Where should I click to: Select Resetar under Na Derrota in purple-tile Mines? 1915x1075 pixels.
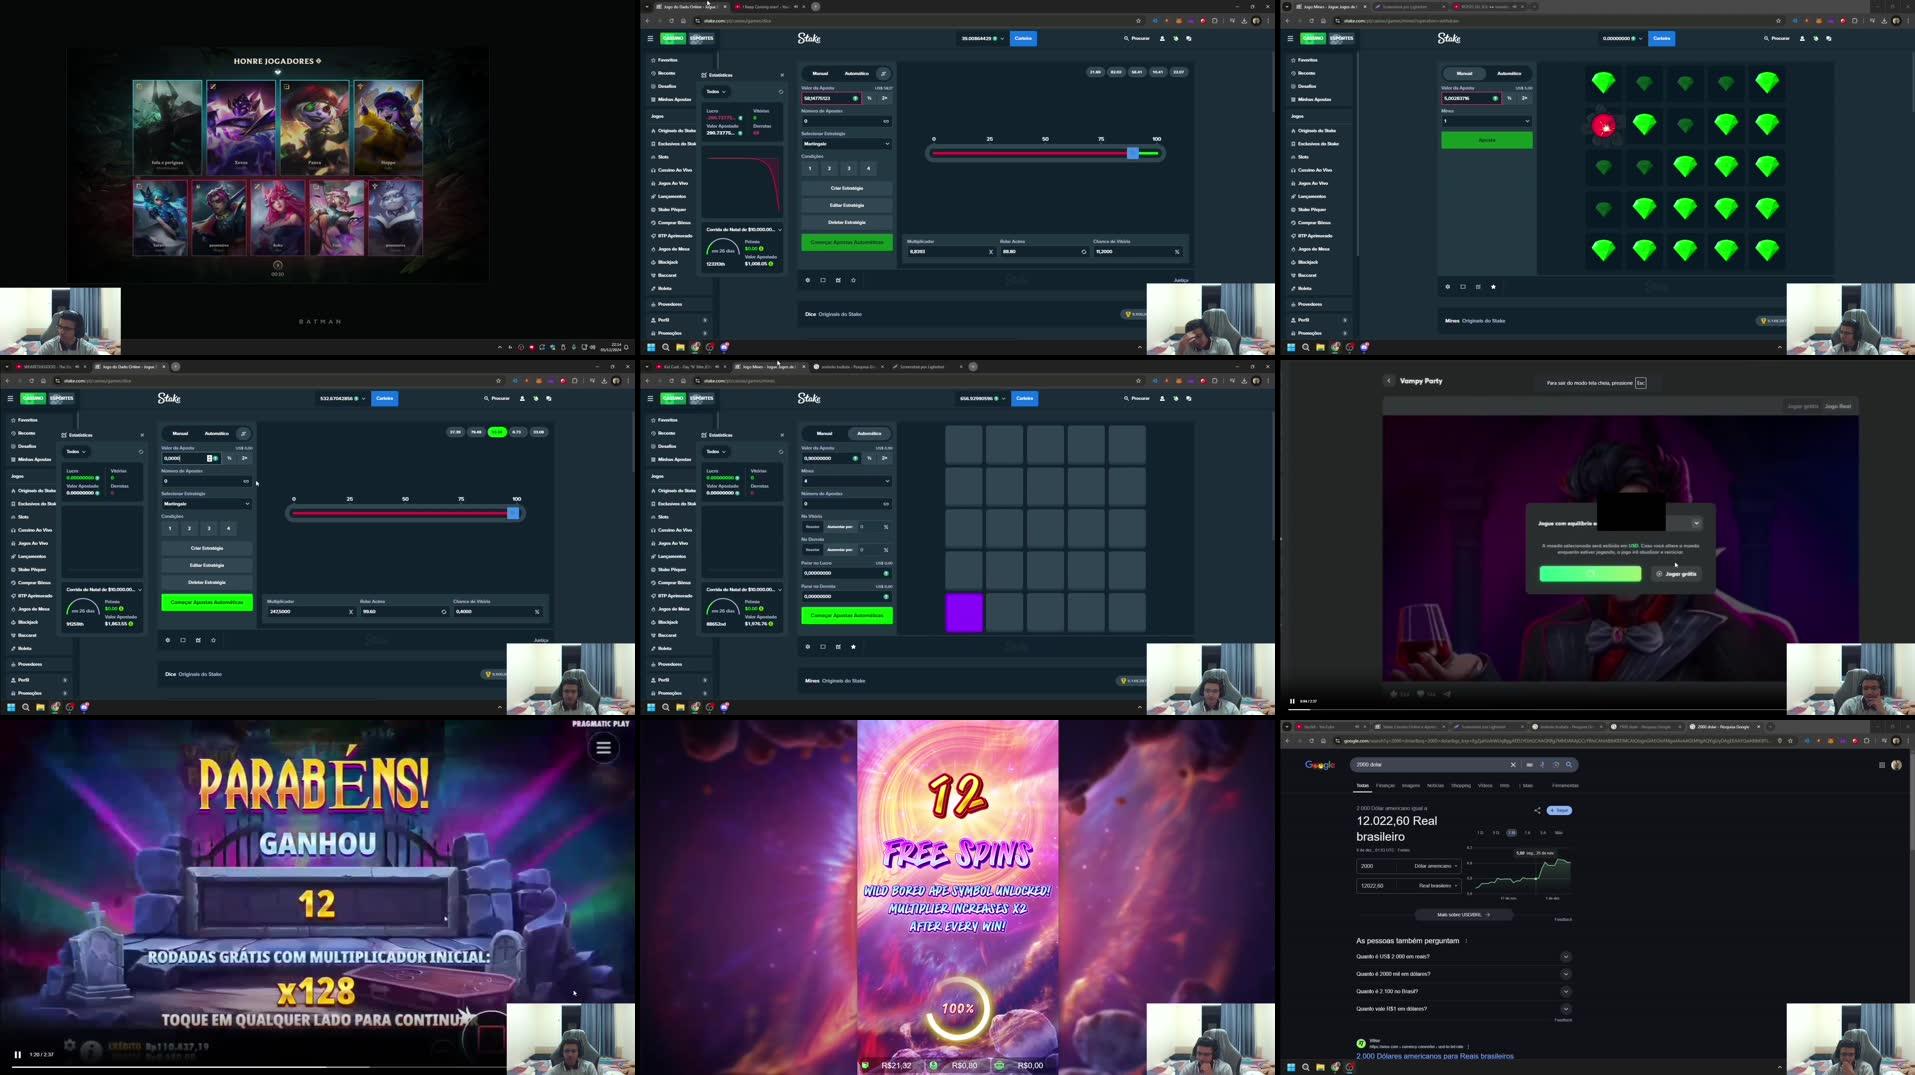coord(813,549)
